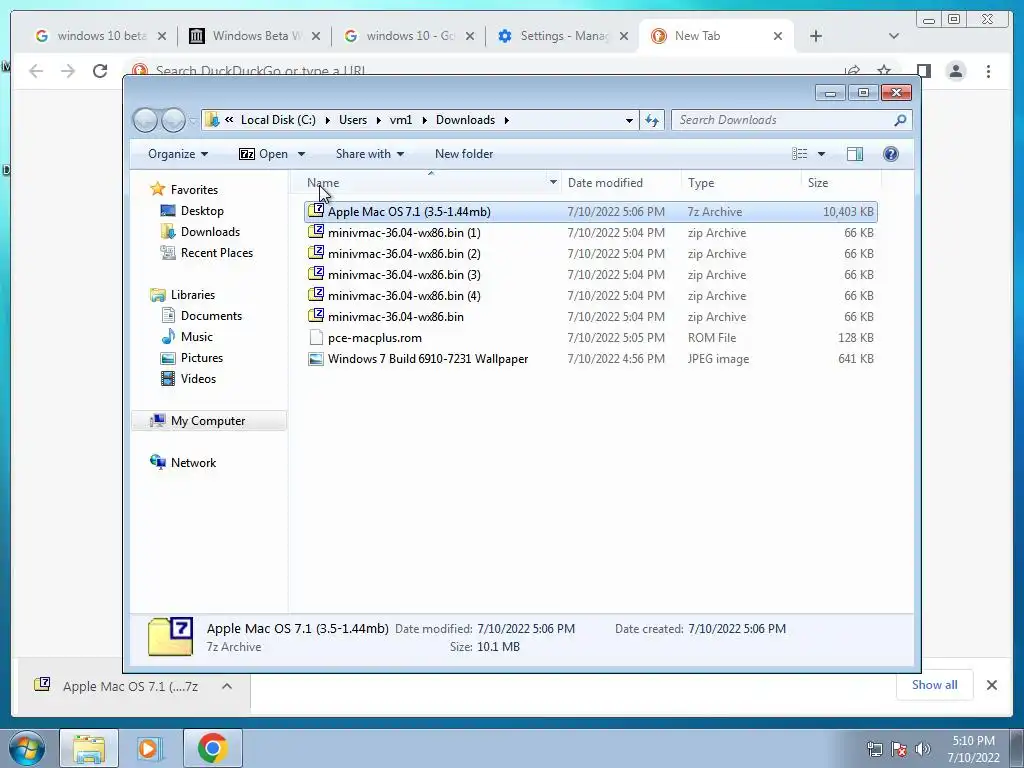Image resolution: width=1024 pixels, height=768 pixels.
Task: Click the Windows Start orb
Action: pyautogui.click(x=27, y=748)
